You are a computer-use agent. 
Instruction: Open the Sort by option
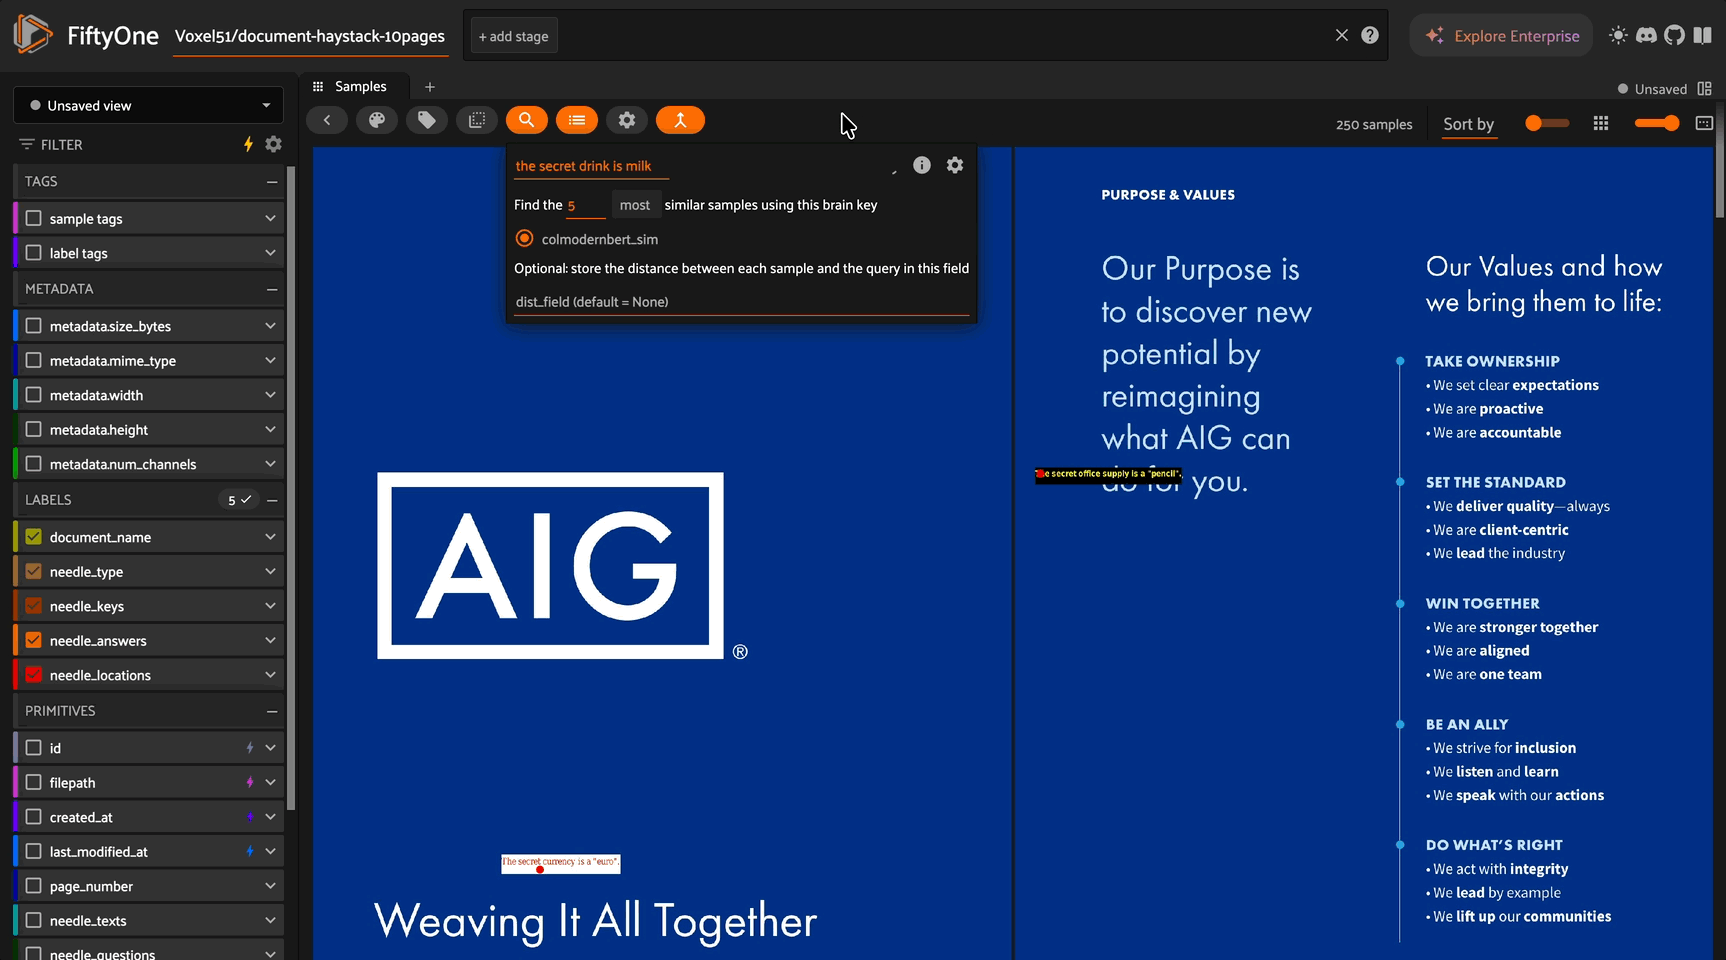point(1468,124)
